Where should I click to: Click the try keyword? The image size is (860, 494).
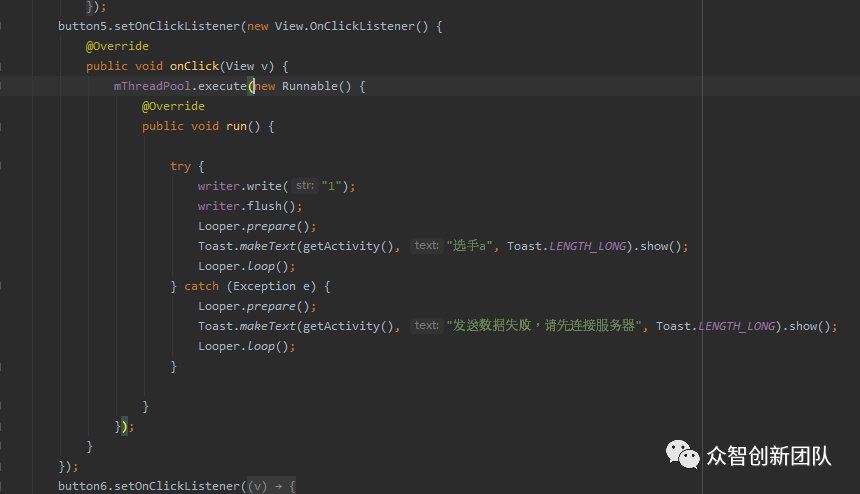tap(180, 166)
